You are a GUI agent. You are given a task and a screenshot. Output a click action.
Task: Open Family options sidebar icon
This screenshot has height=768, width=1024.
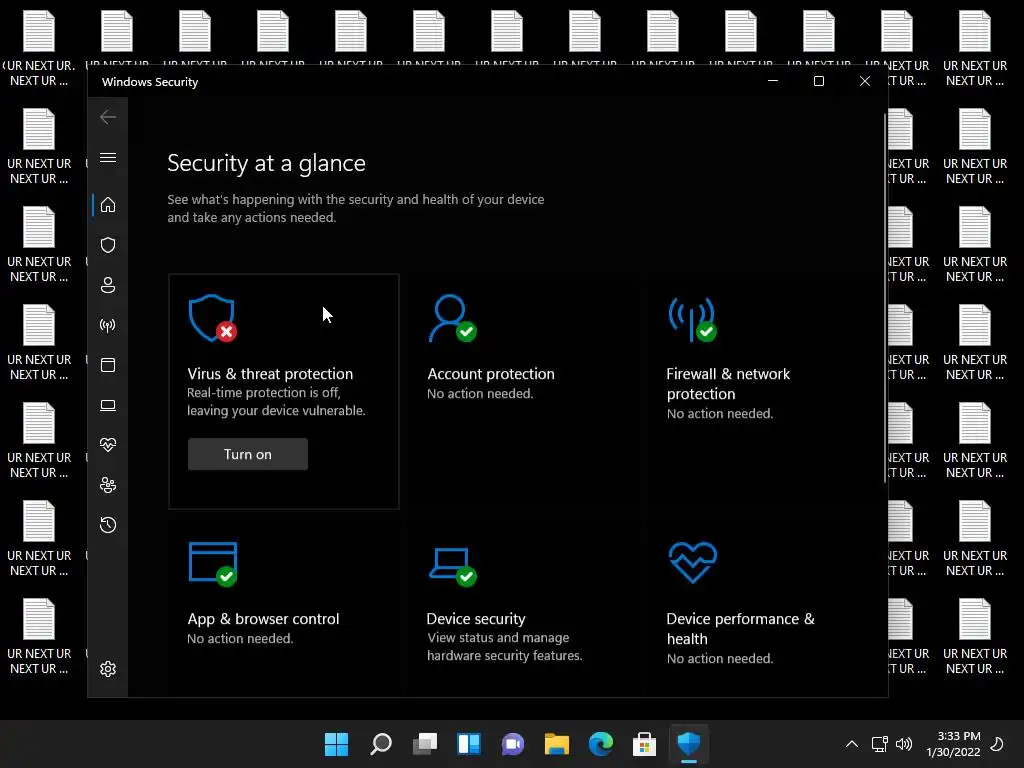(108, 485)
